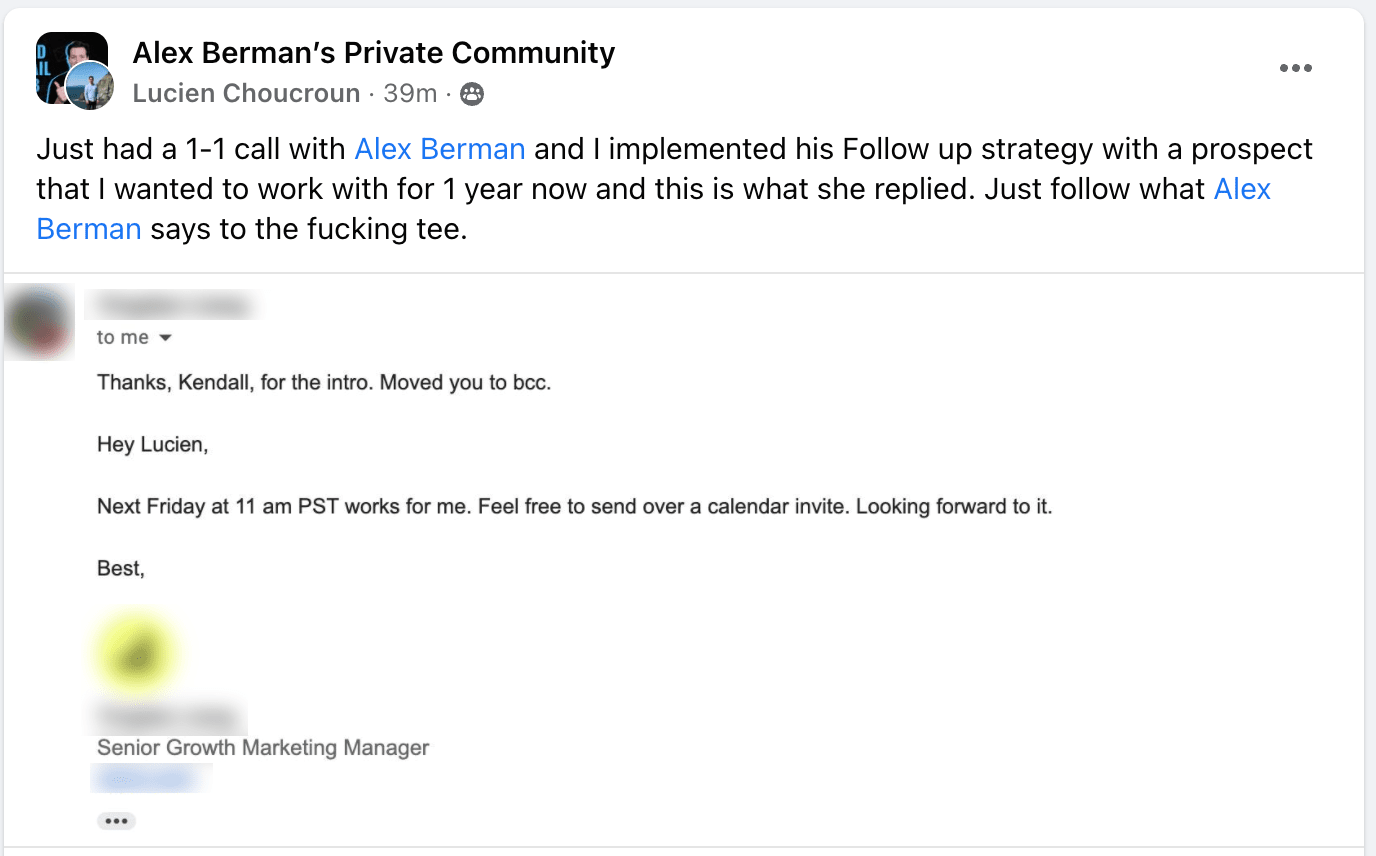Click the blurred sender avatar in email

(x=38, y=322)
